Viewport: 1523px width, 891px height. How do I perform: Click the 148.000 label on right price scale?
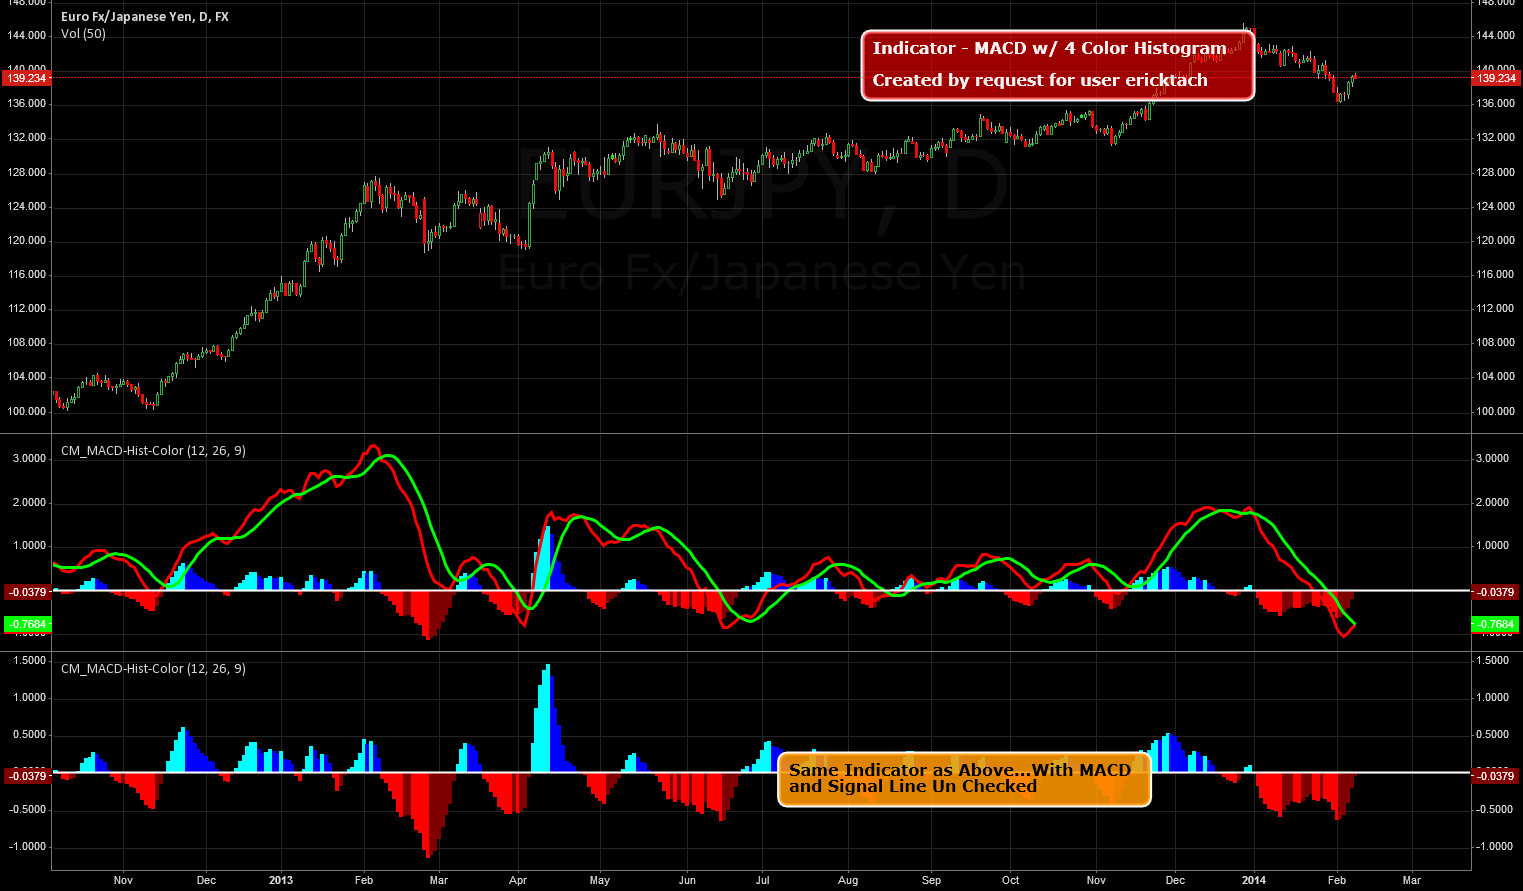(x=1496, y=4)
